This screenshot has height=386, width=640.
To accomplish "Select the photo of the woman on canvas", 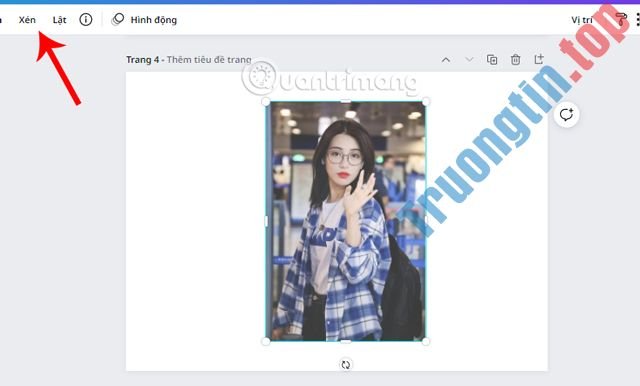I will 345,221.
